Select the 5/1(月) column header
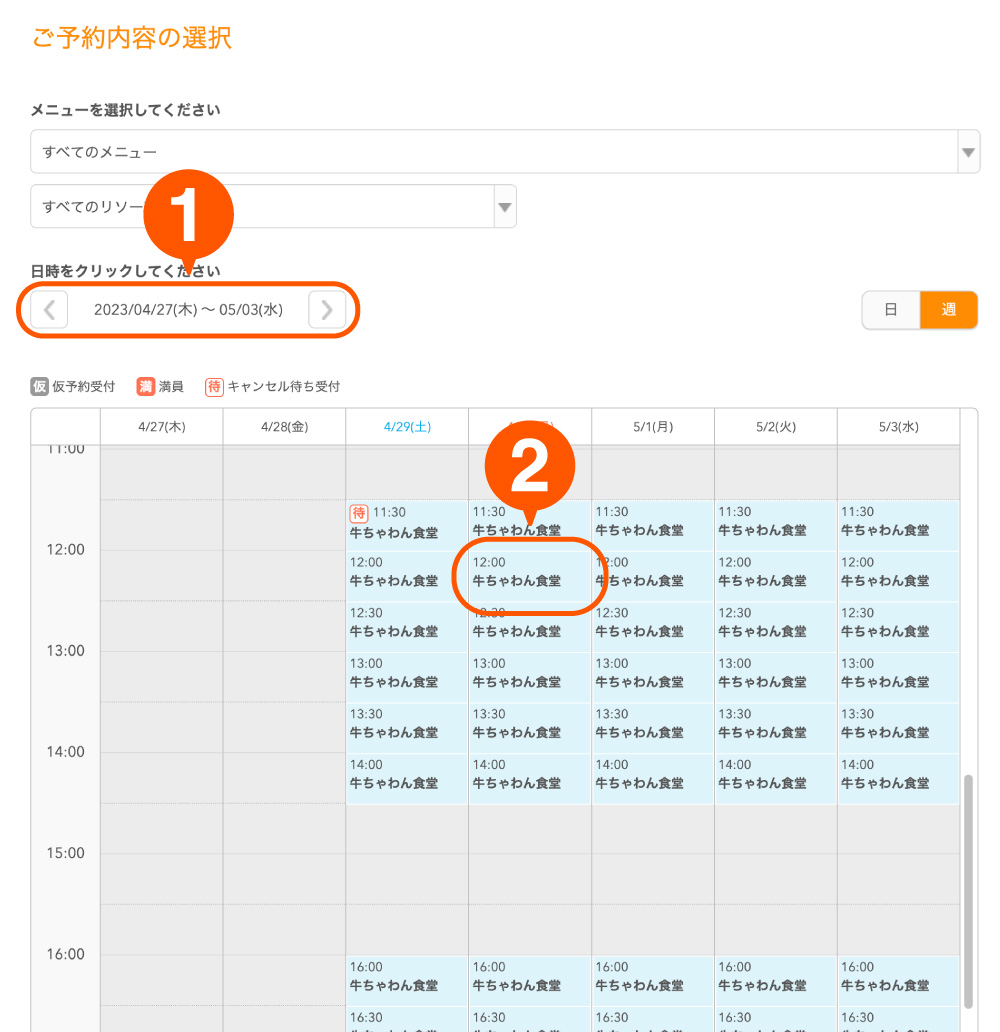1000x1032 pixels. pos(652,426)
